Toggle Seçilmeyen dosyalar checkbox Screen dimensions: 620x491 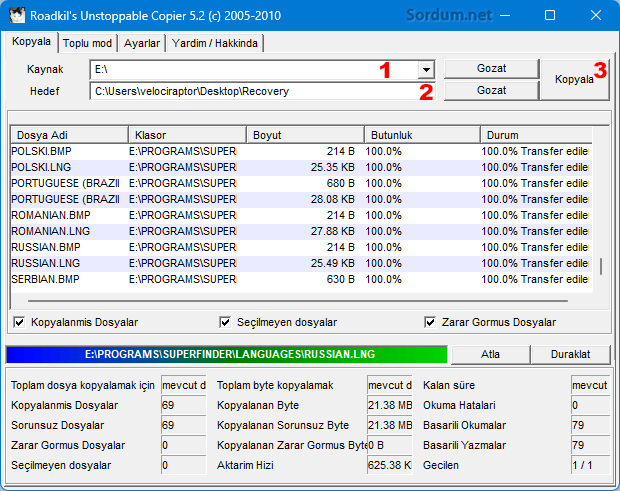tap(225, 322)
